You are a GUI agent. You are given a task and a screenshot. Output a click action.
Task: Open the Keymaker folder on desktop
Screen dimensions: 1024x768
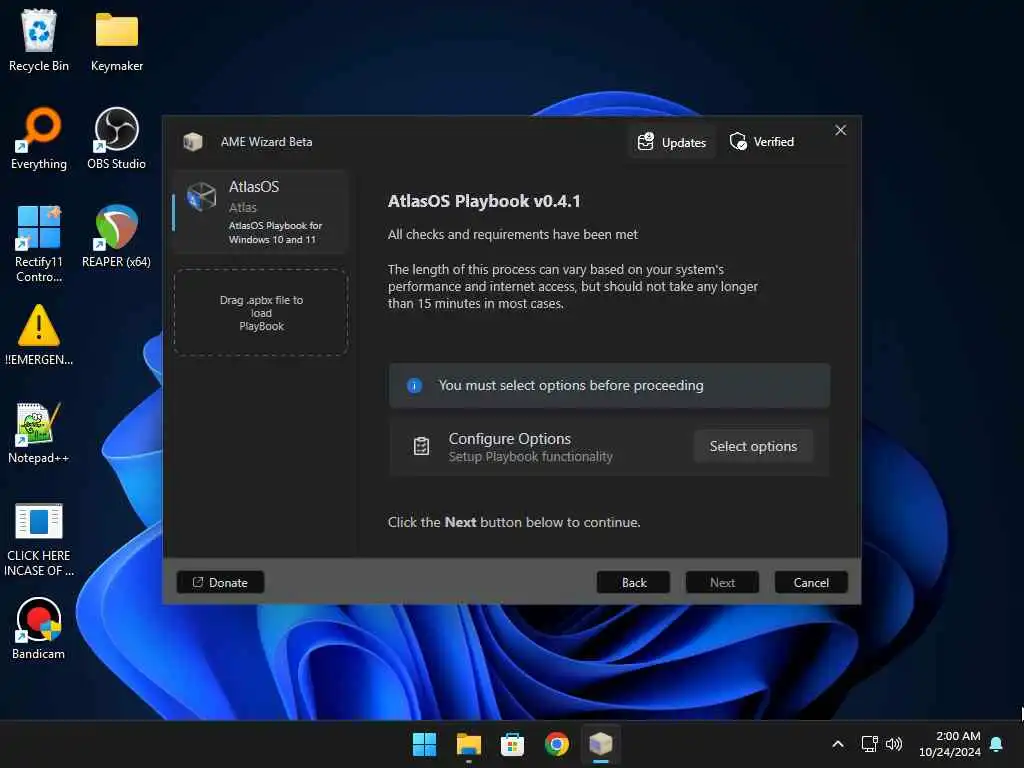[x=117, y=40]
